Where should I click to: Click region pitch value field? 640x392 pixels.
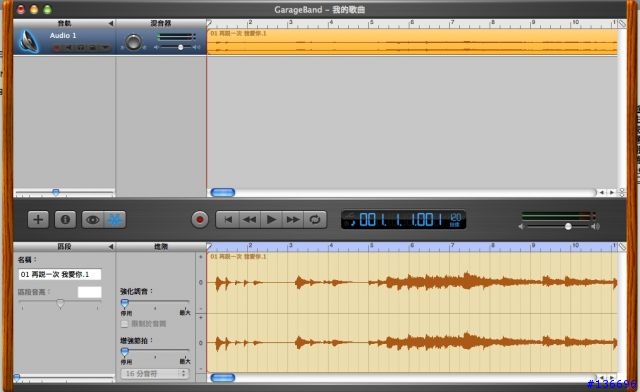tap(89, 292)
